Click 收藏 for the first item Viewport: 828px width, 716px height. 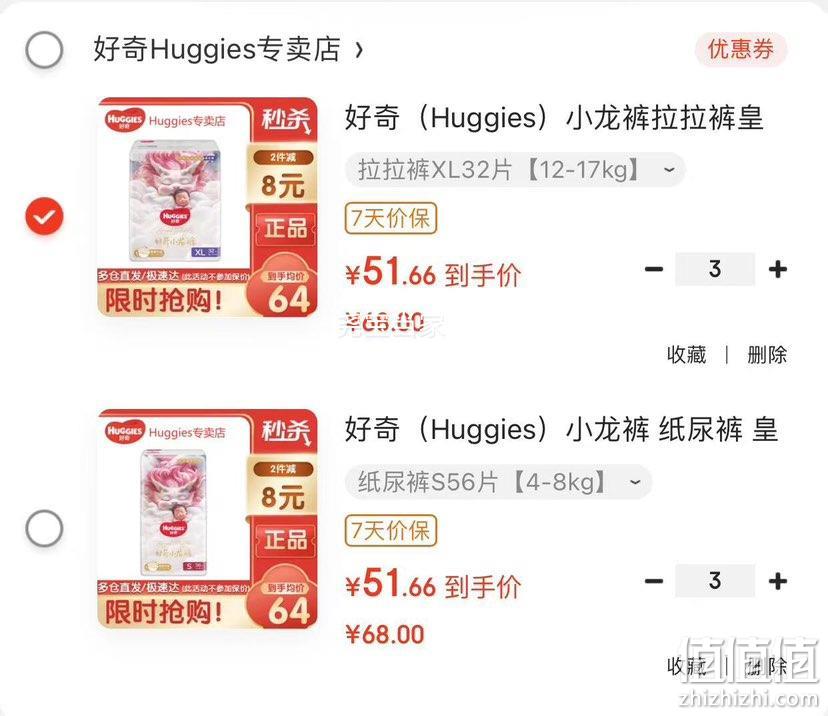(686, 354)
